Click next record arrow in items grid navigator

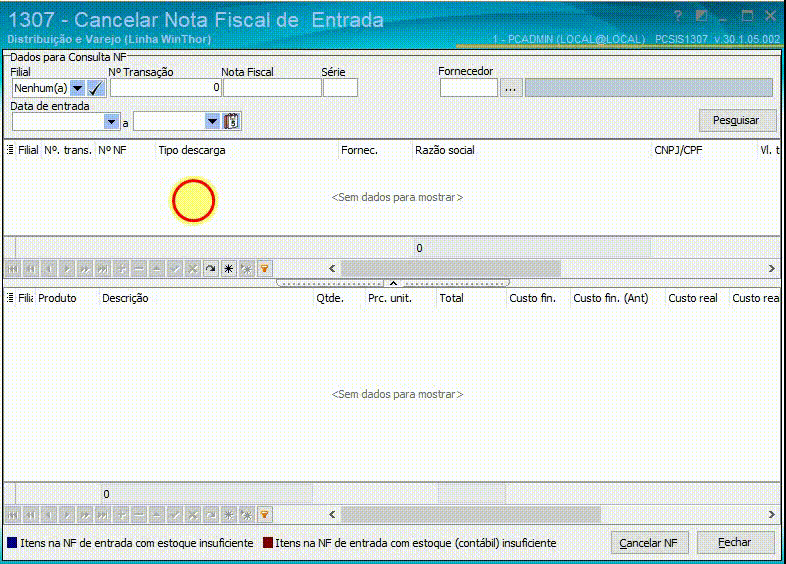pyautogui.click(x=67, y=515)
